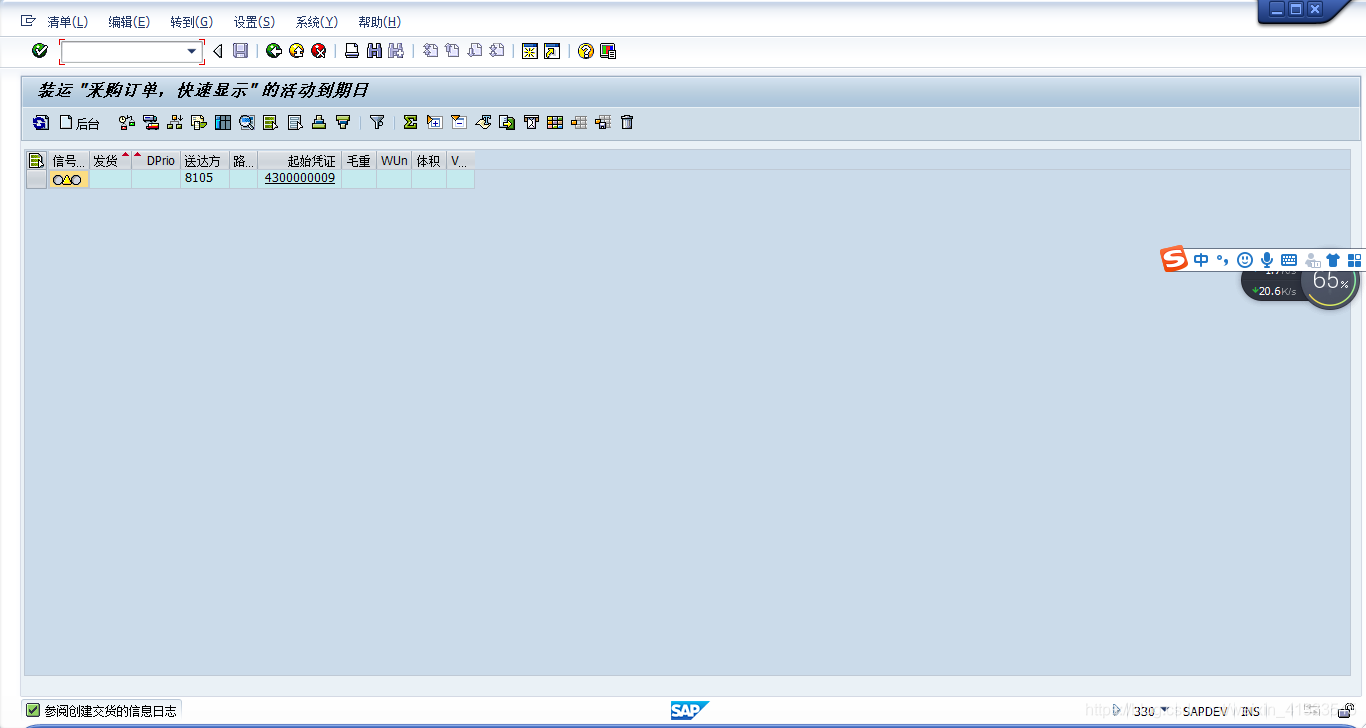Image resolution: width=1366 pixels, height=728 pixels.
Task: Open the 清单(L) menu
Action: tap(67, 22)
